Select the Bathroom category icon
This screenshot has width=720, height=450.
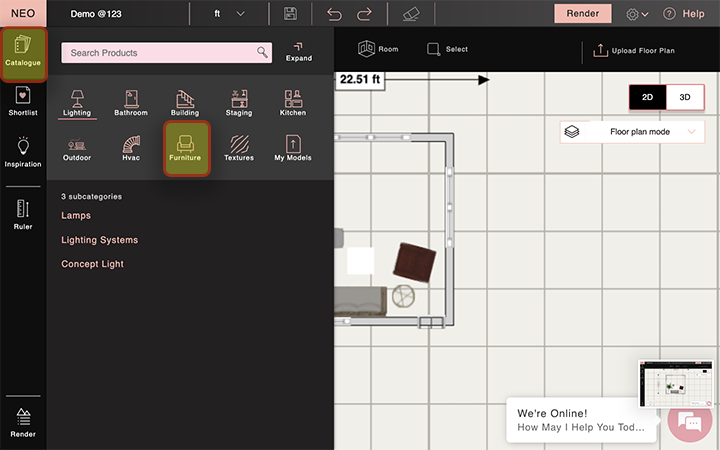coord(131,103)
